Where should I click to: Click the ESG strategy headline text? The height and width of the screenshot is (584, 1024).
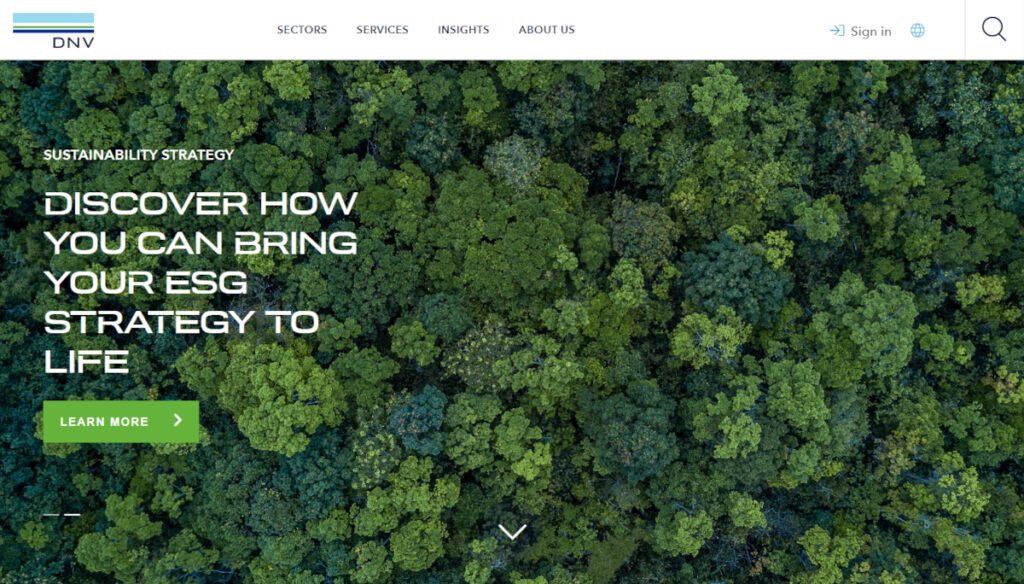200,282
